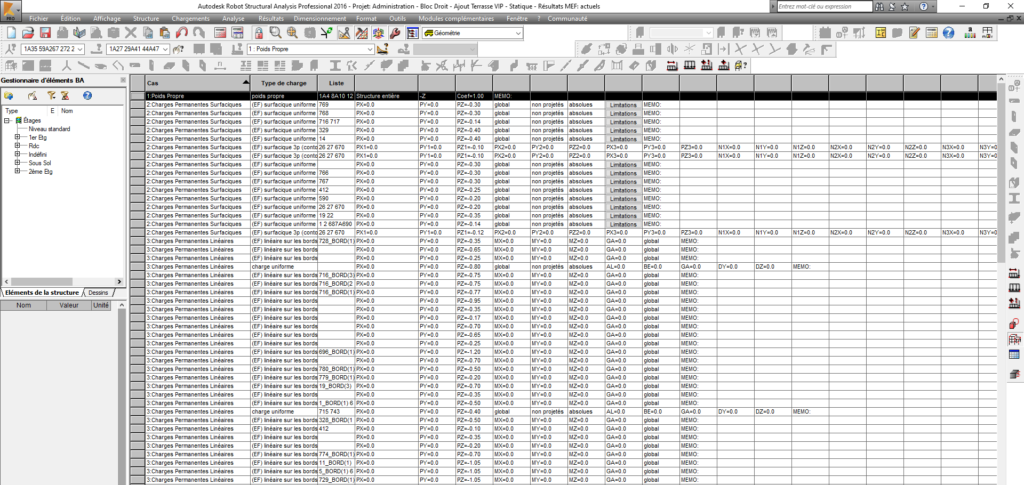Image resolution: width=1024 pixels, height=485 pixels.
Task: Click the star favorites icon in title bar
Action: coord(906,6)
